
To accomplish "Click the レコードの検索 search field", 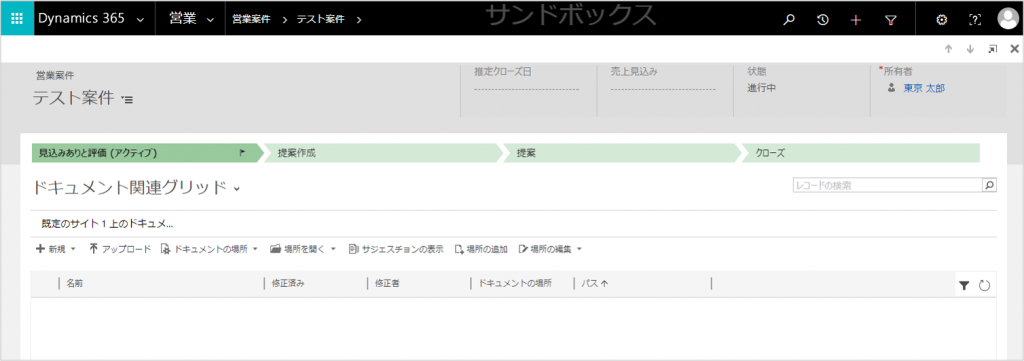I will point(888,185).
